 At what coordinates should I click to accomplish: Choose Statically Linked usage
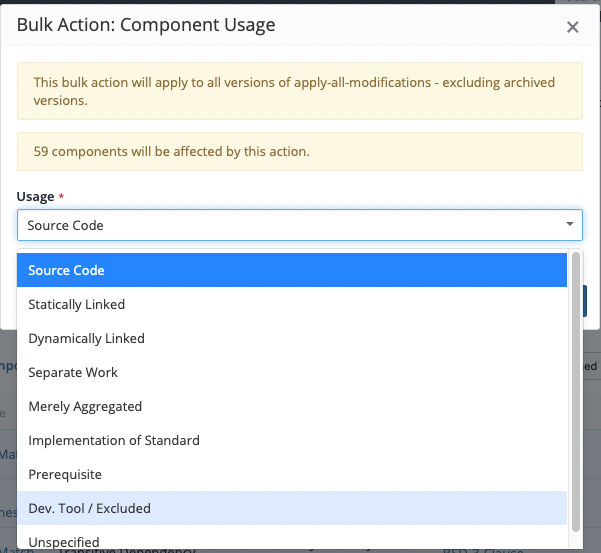pyautogui.click(x=292, y=304)
